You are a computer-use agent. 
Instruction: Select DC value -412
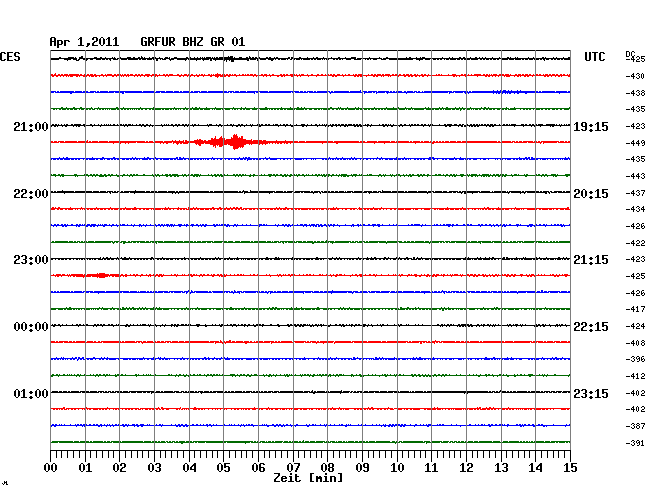(x=635, y=376)
